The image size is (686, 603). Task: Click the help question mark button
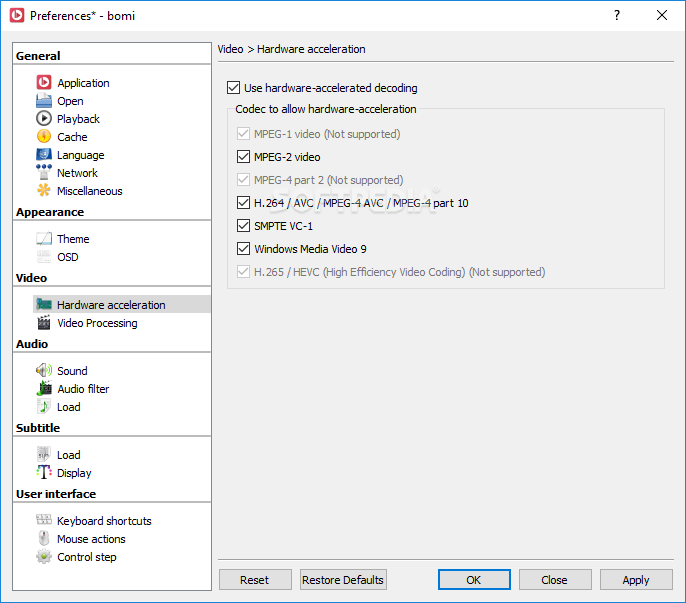[616, 15]
